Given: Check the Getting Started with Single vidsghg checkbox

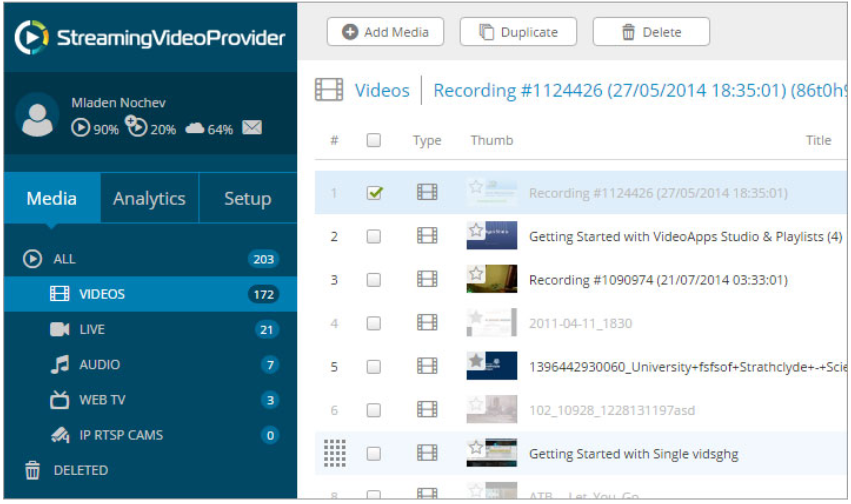Looking at the screenshot, I should (373, 453).
